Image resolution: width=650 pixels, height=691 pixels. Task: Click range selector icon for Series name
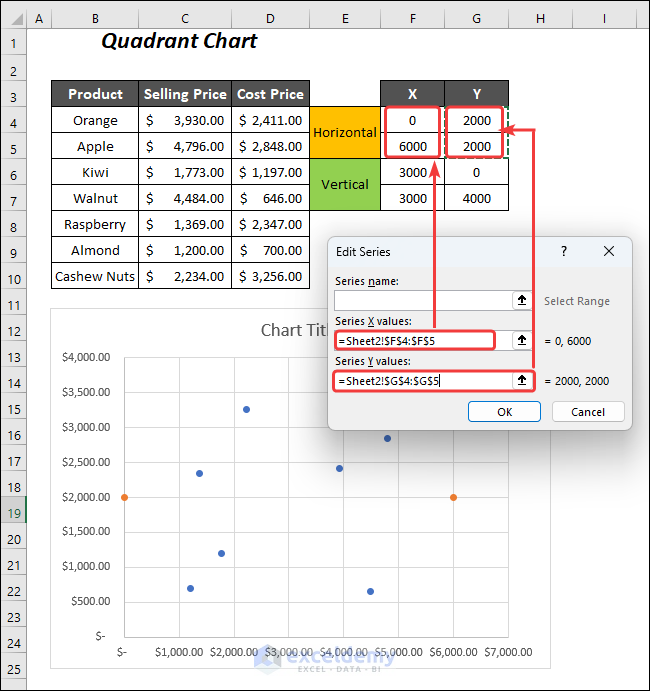(522, 301)
